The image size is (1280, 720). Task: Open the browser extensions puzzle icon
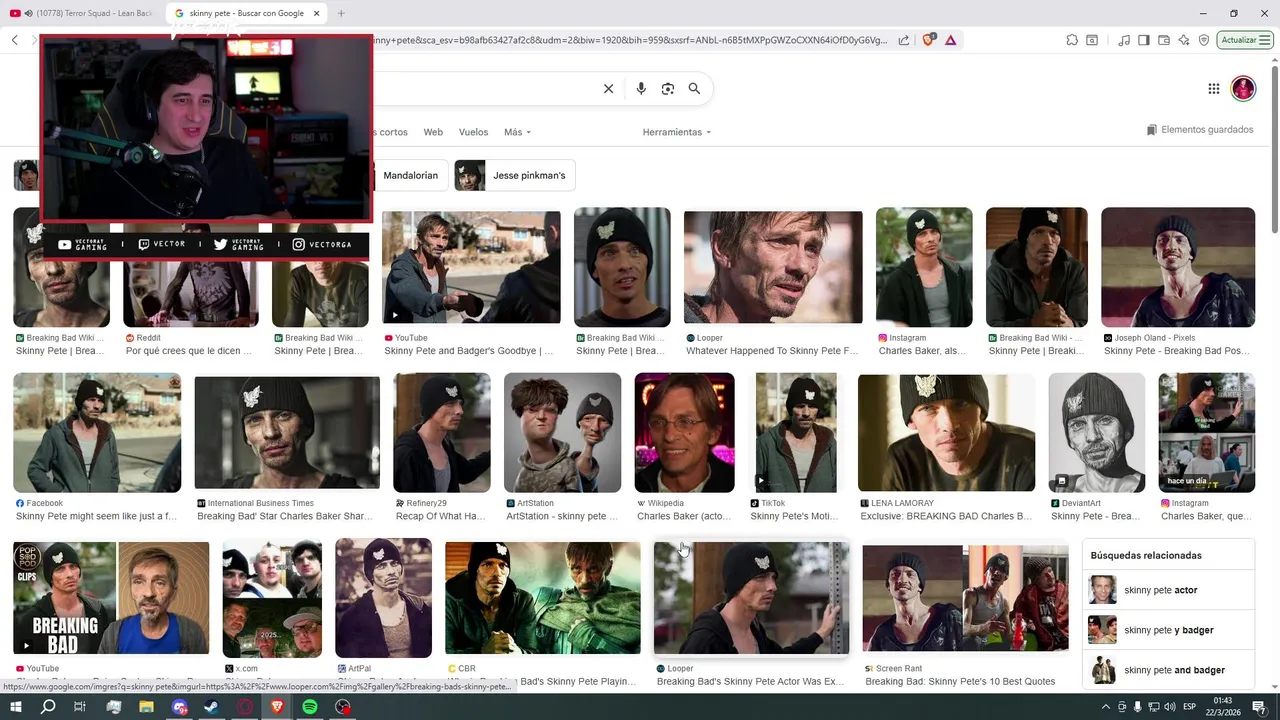1072,40
